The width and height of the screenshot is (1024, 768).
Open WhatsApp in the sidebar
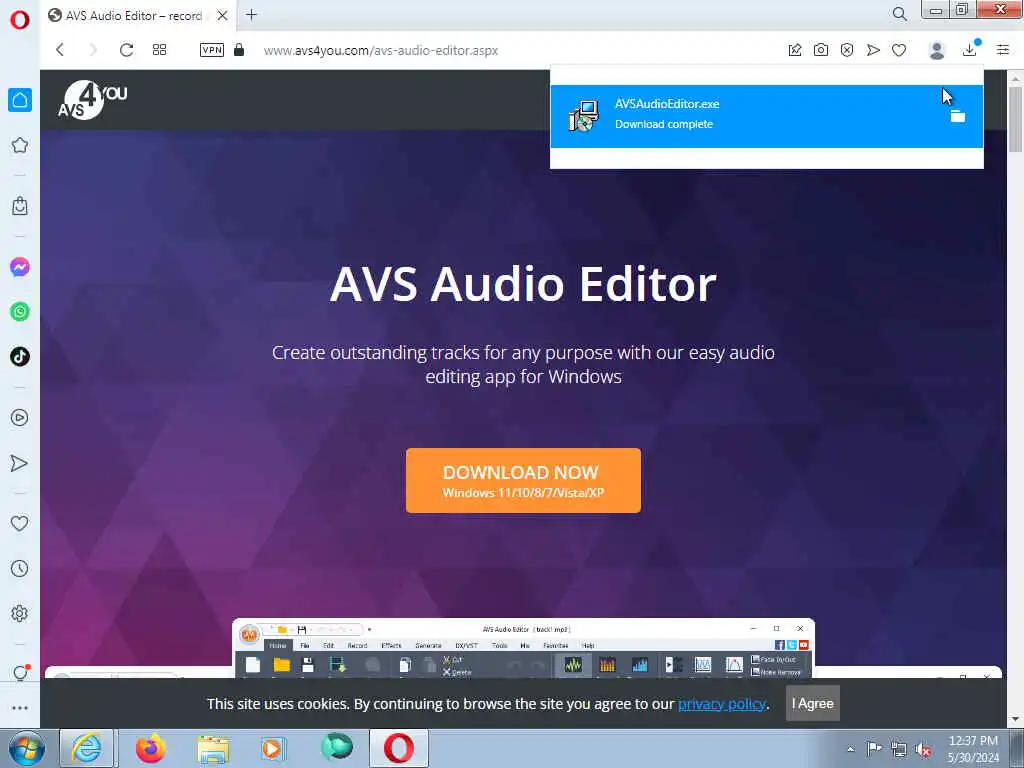click(20, 312)
